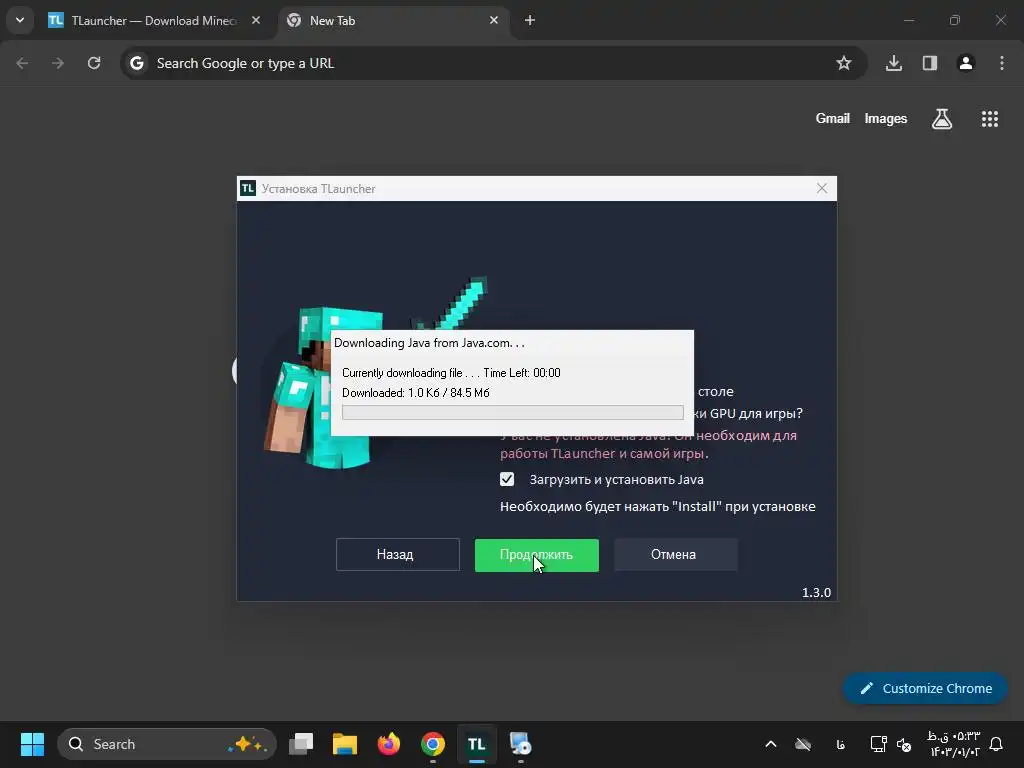This screenshot has height=768, width=1024.
Task: Close the TLauncher installer window
Action: [822, 189]
